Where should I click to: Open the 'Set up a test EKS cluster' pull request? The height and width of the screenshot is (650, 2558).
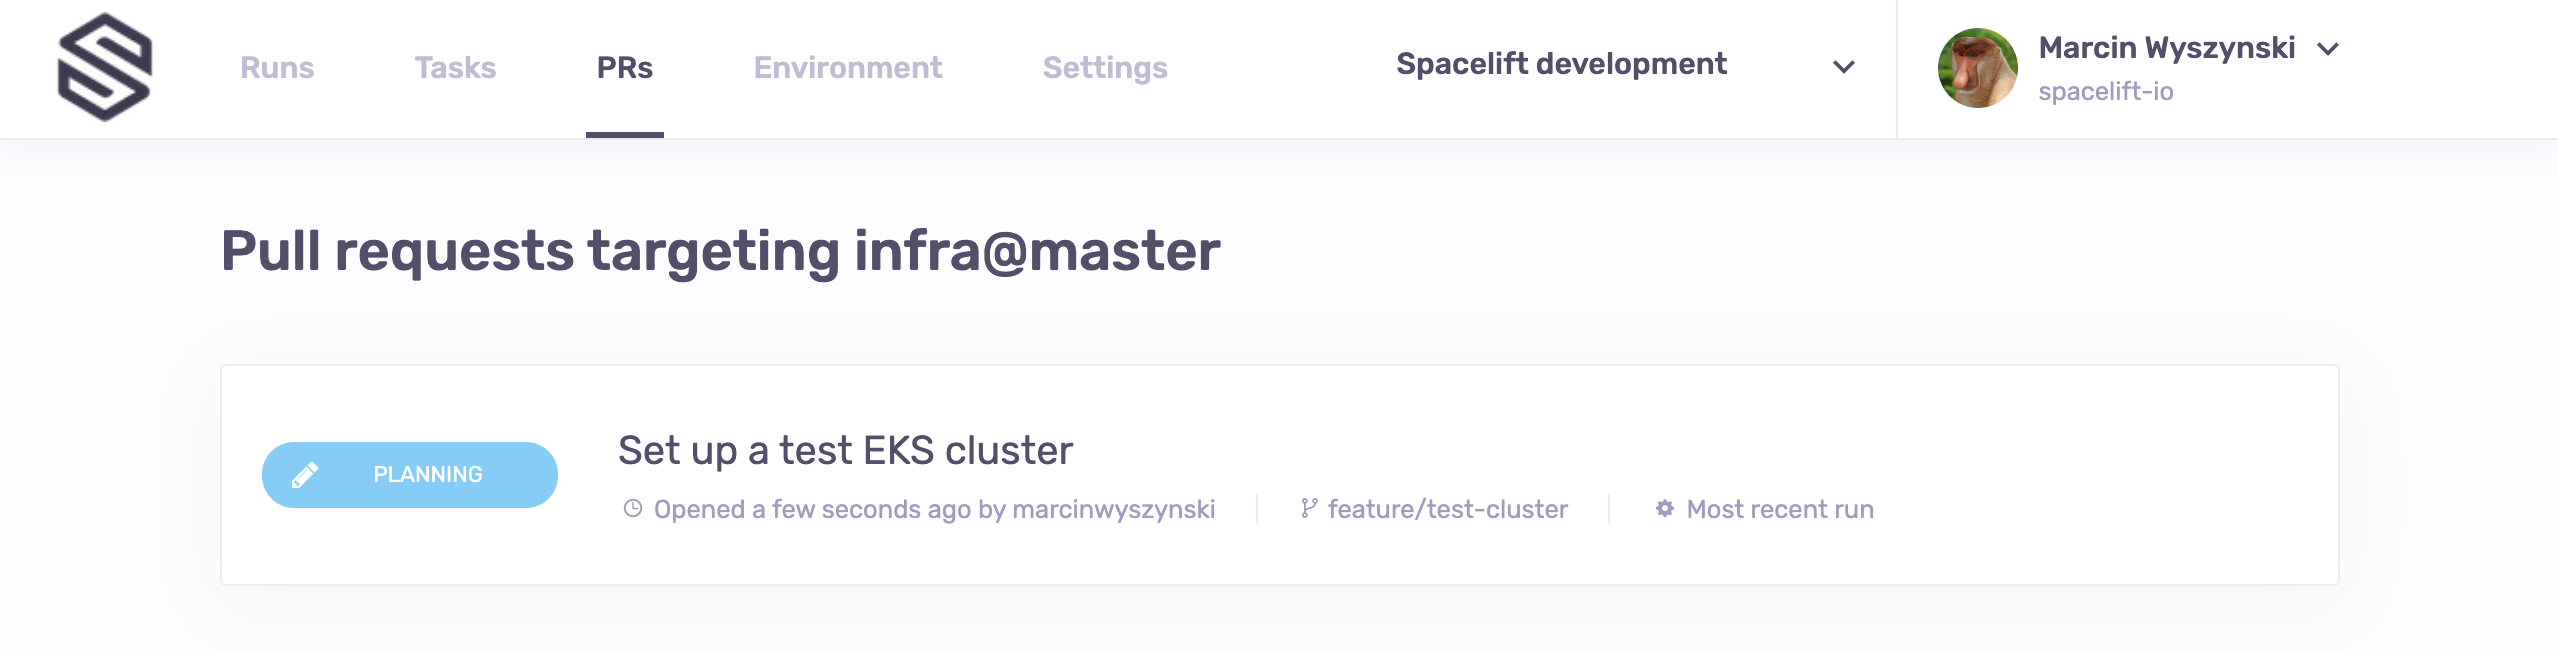845,451
